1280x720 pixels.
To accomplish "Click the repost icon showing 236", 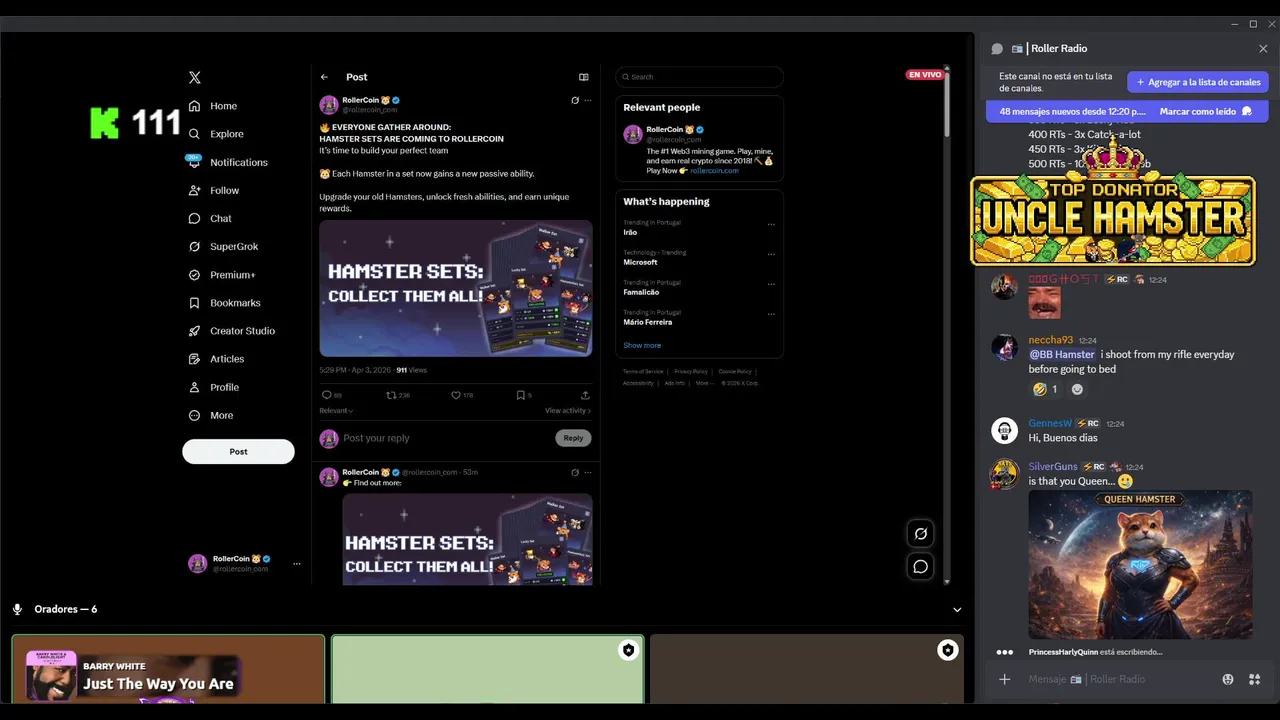I will (x=391, y=395).
